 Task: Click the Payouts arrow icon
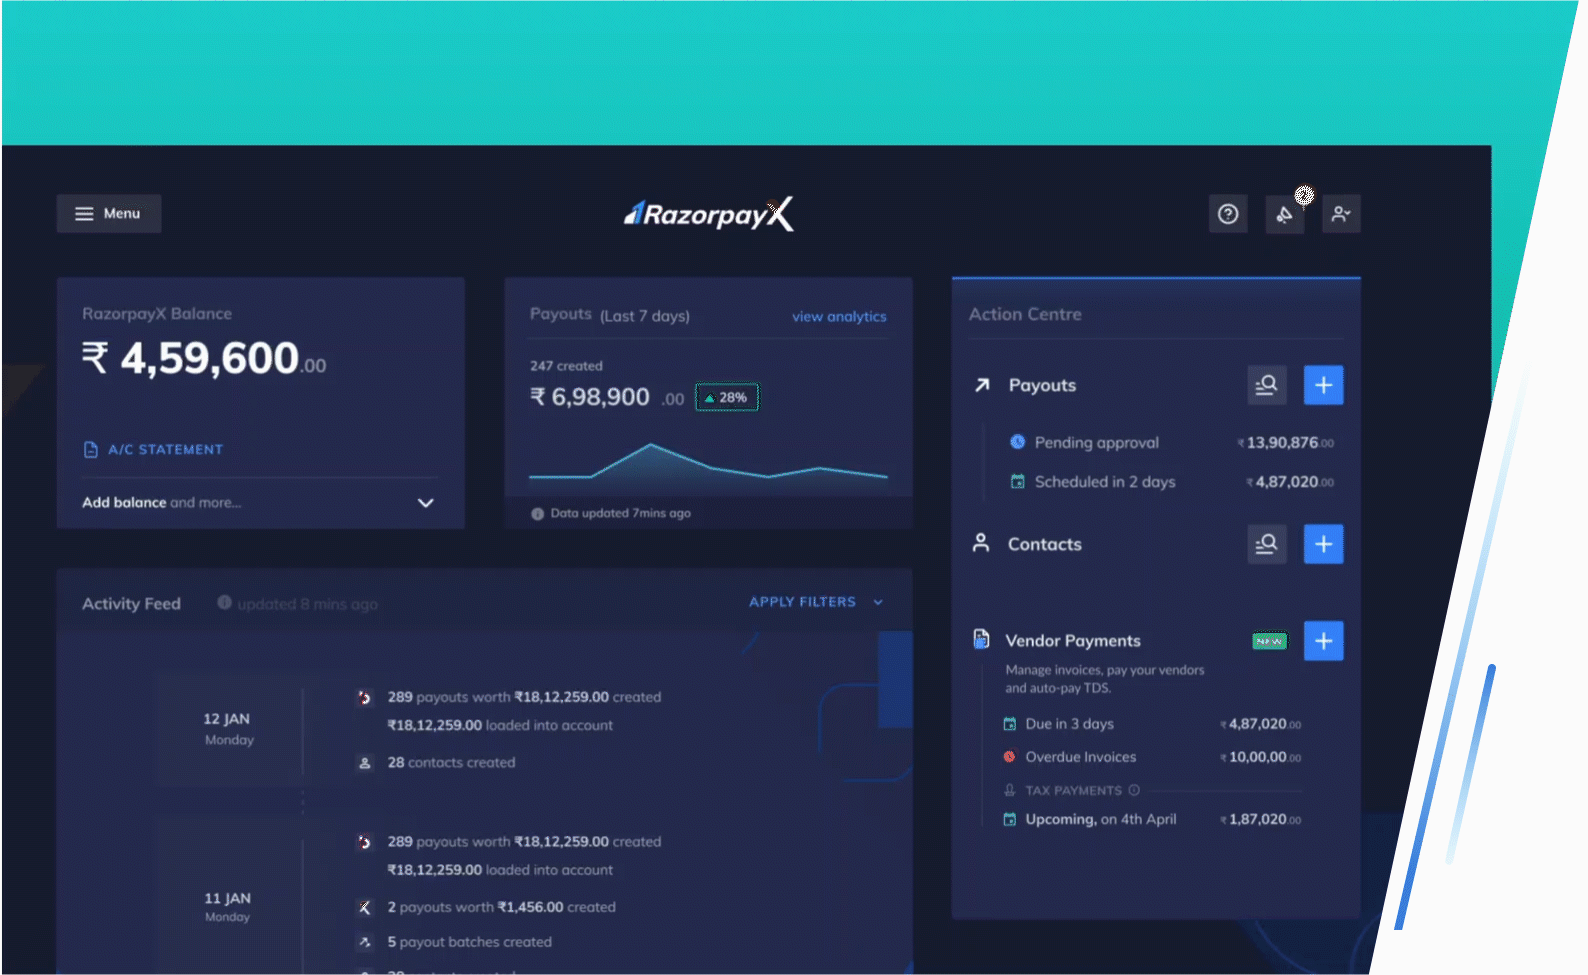pyautogui.click(x=982, y=385)
